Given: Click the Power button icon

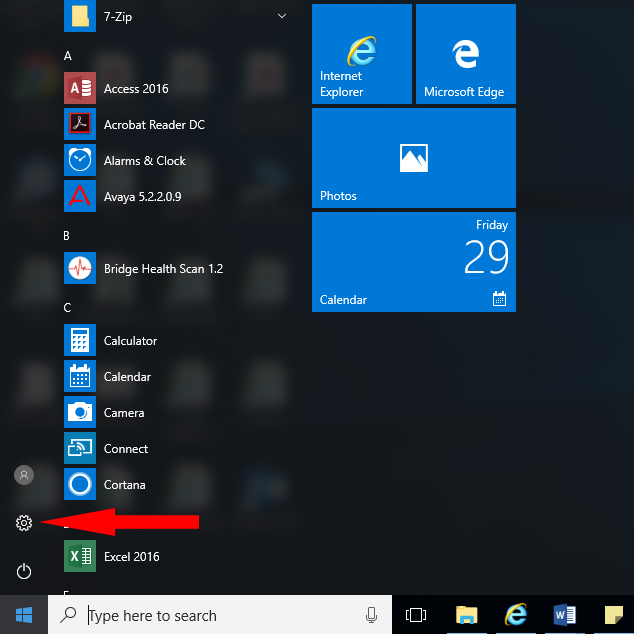Looking at the screenshot, I should point(24,571).
